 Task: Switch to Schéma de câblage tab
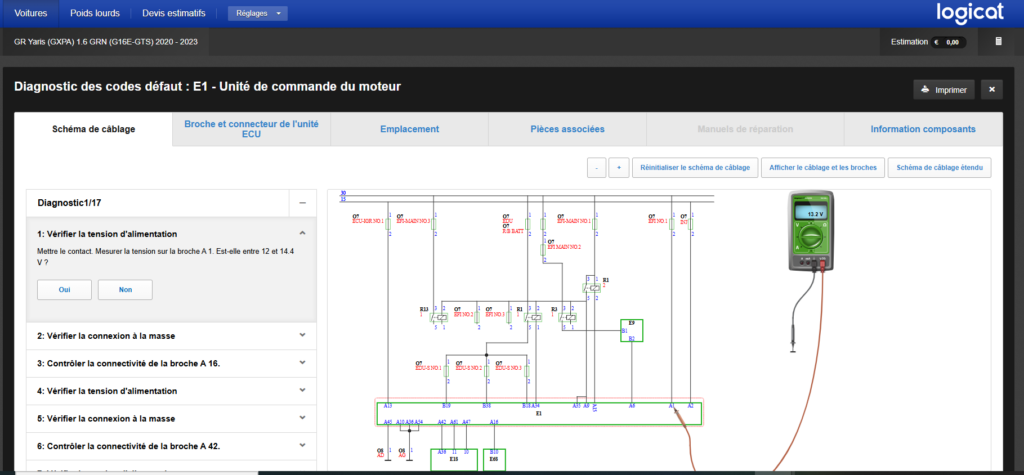coord(93,129)
